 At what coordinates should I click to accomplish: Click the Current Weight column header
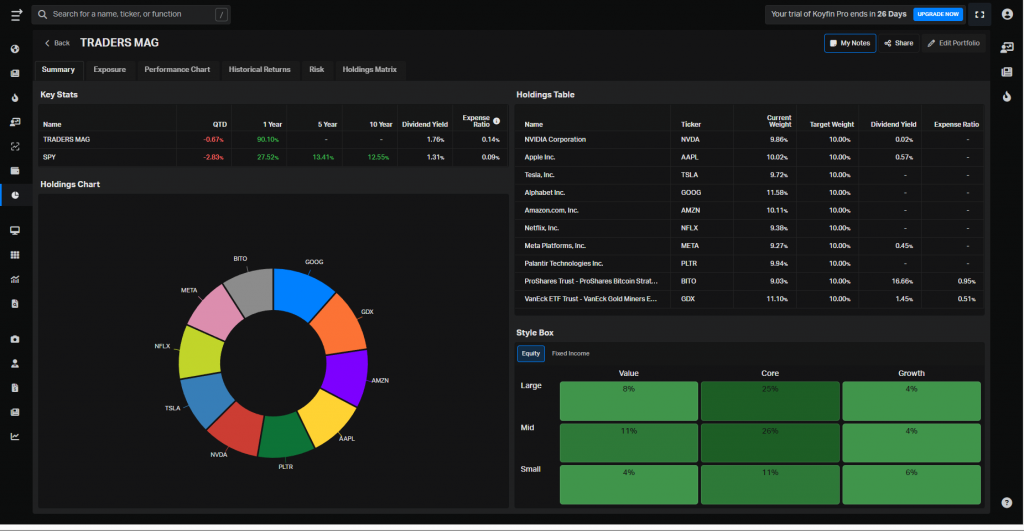pos(779,121)
